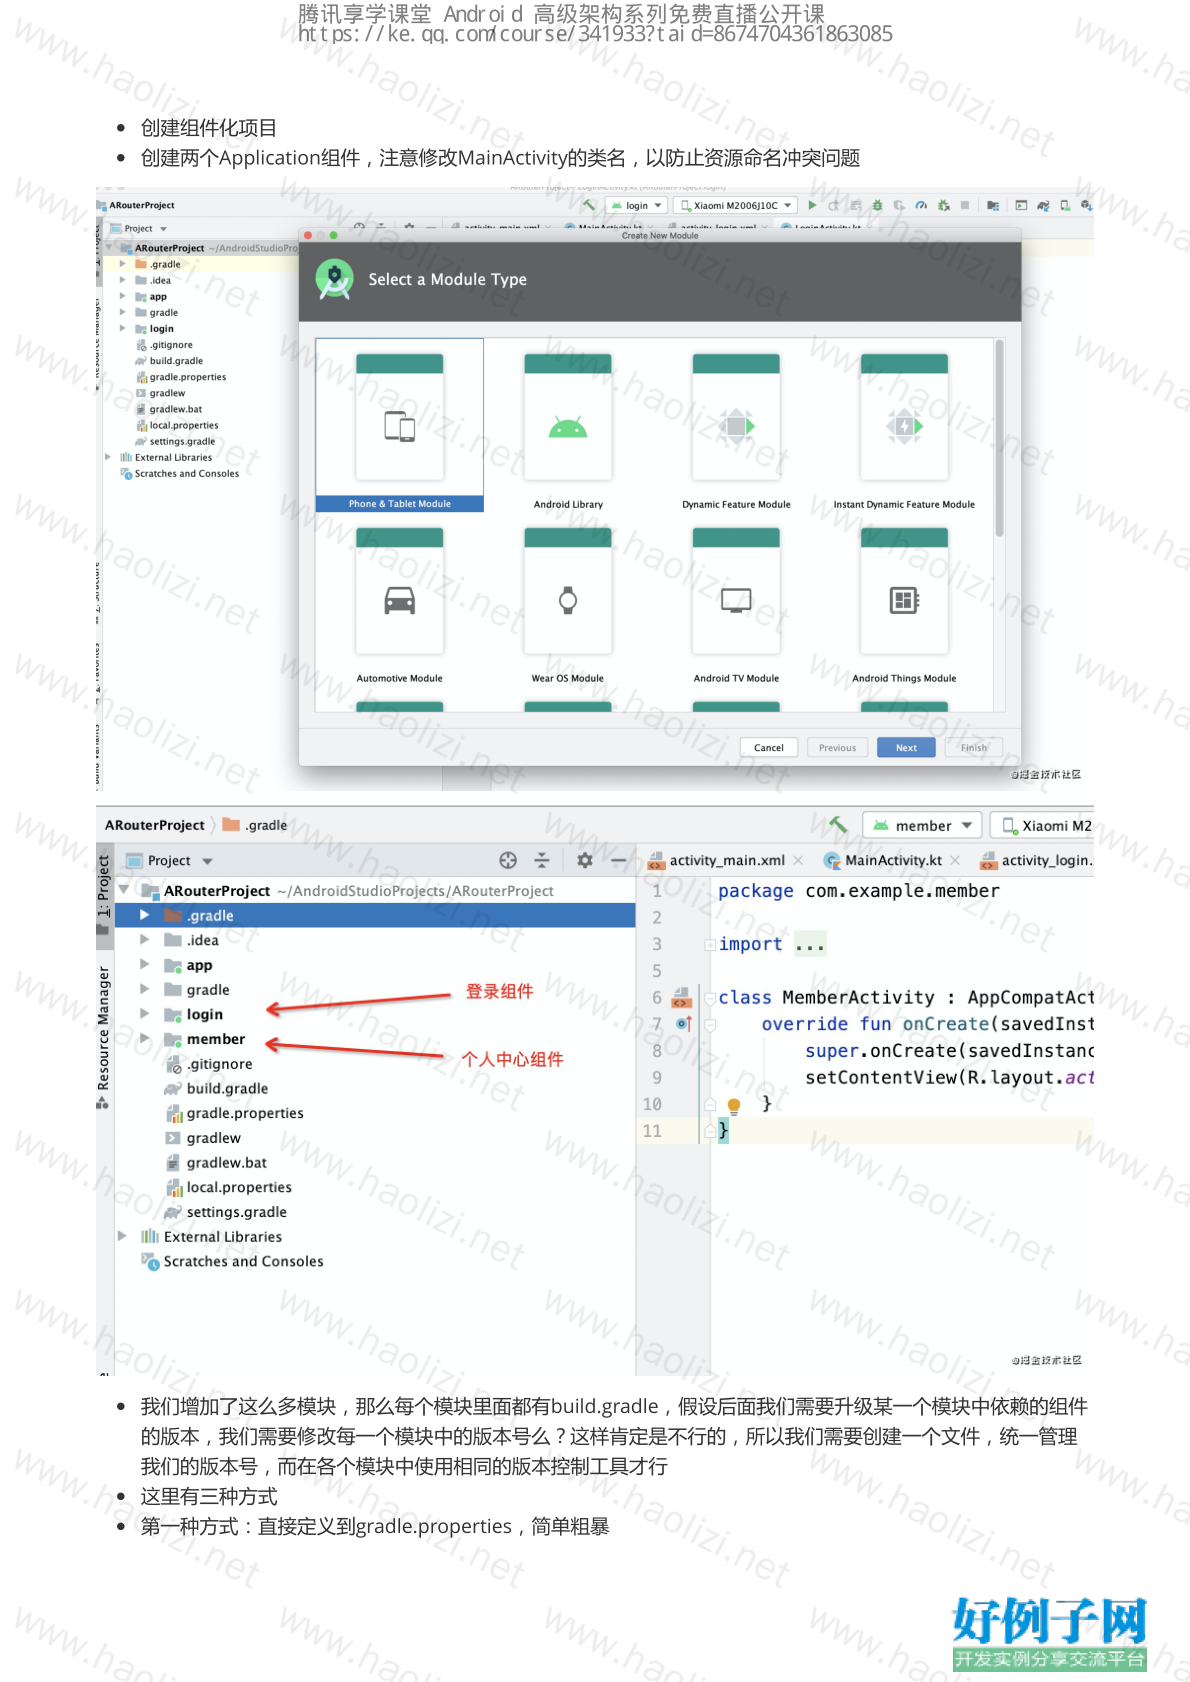Image resolution: width=1190 pixels, height=1682 pixels.
Task: Click Cancel in the Create New Module dialog
Action: click(x=768, y=748)
